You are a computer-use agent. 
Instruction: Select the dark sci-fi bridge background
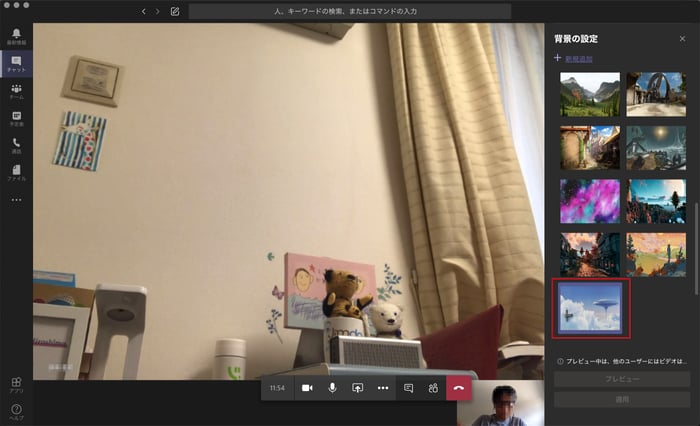pos(656,147)
